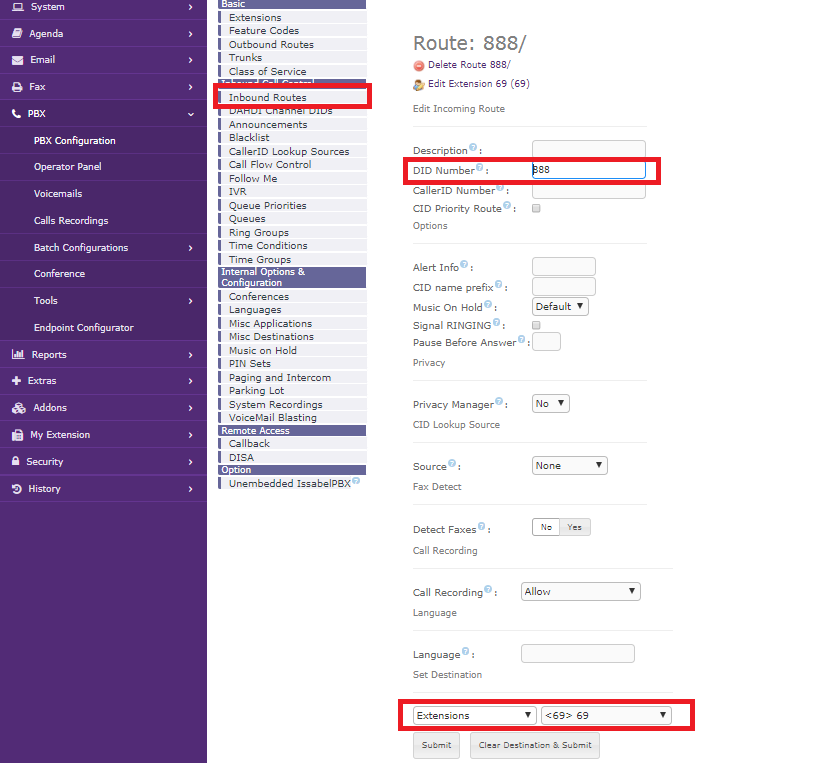Tick the Signal RINGING checkbox
Screen dimensions: 838x763
click(536, 325)
